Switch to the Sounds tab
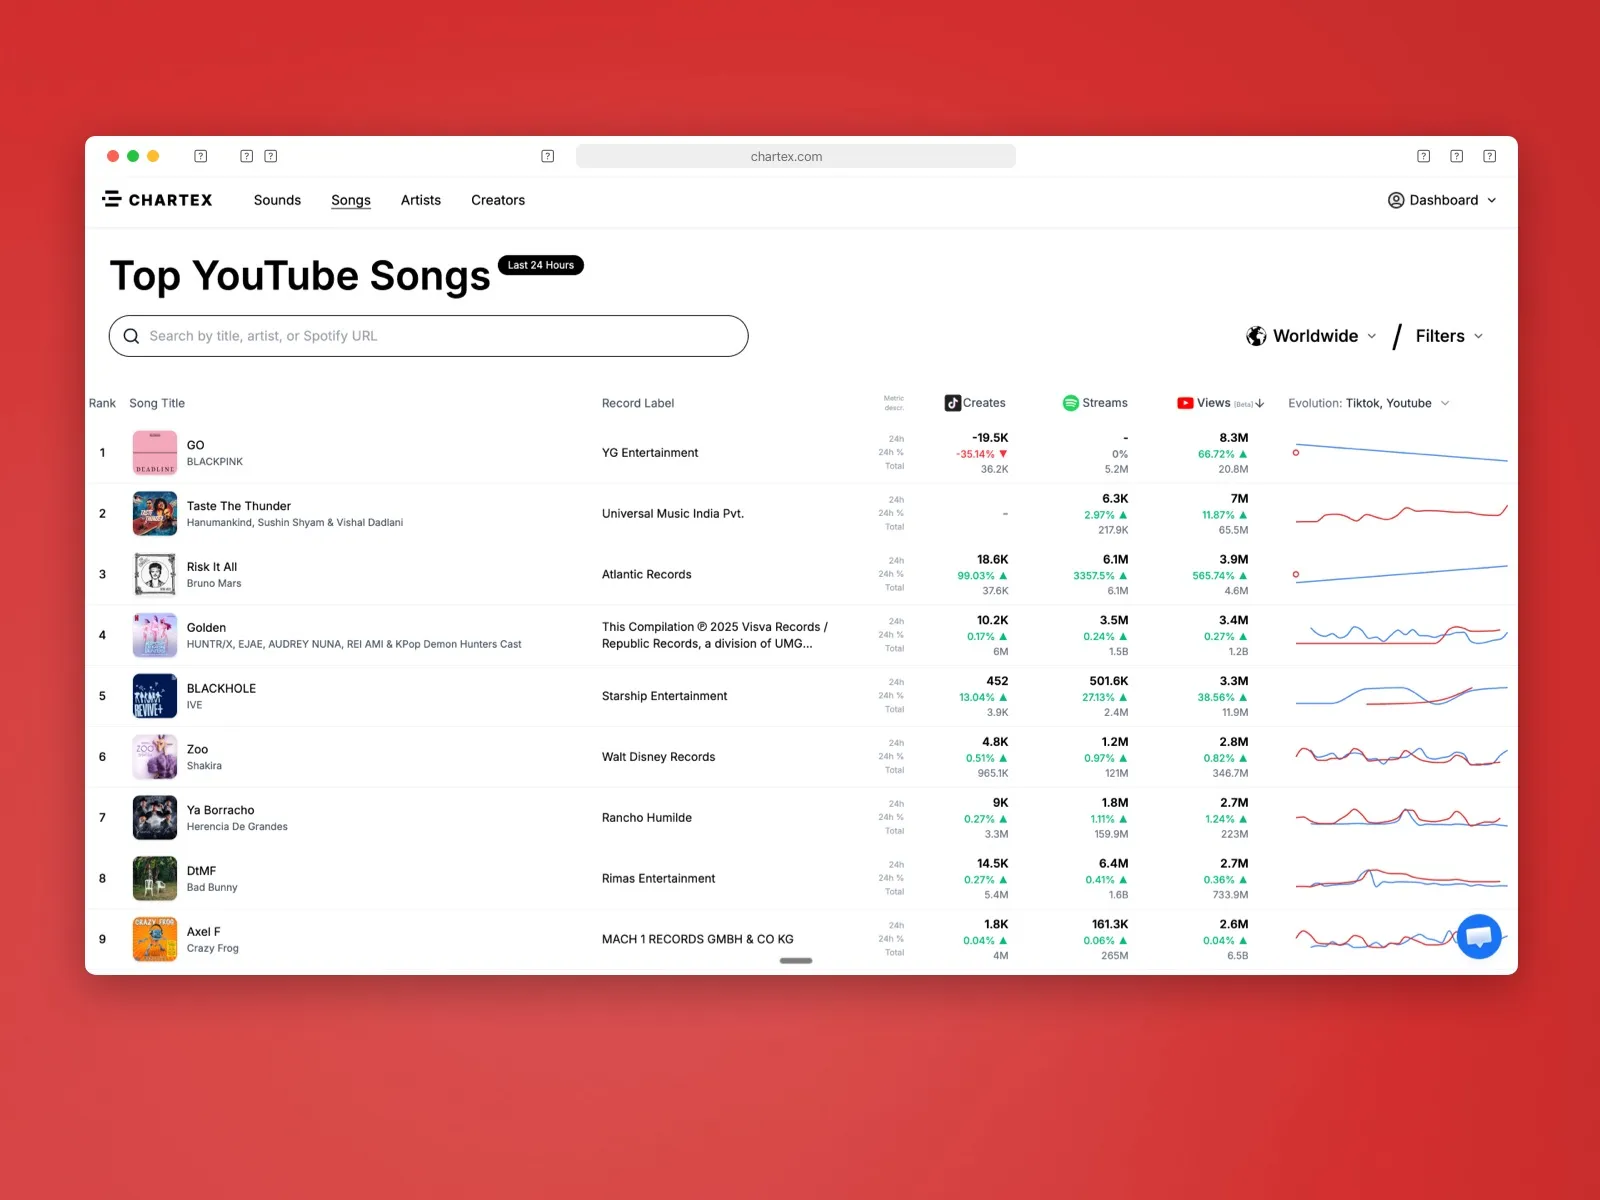The width and height of the screenshot is (1600, 1200). click(x=277, y=200)
